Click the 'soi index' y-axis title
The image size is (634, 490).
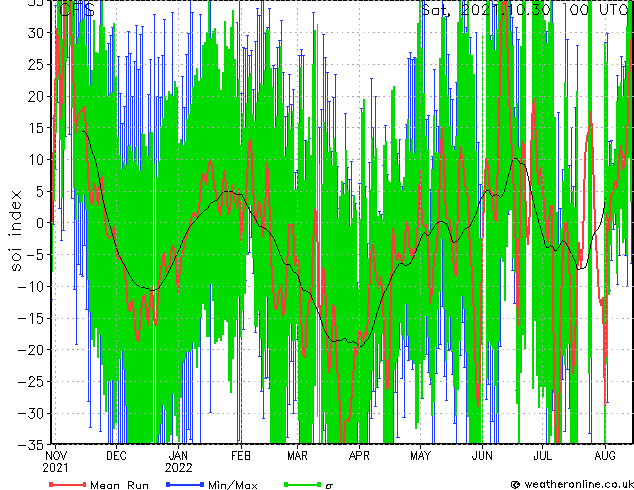point(15,230)
